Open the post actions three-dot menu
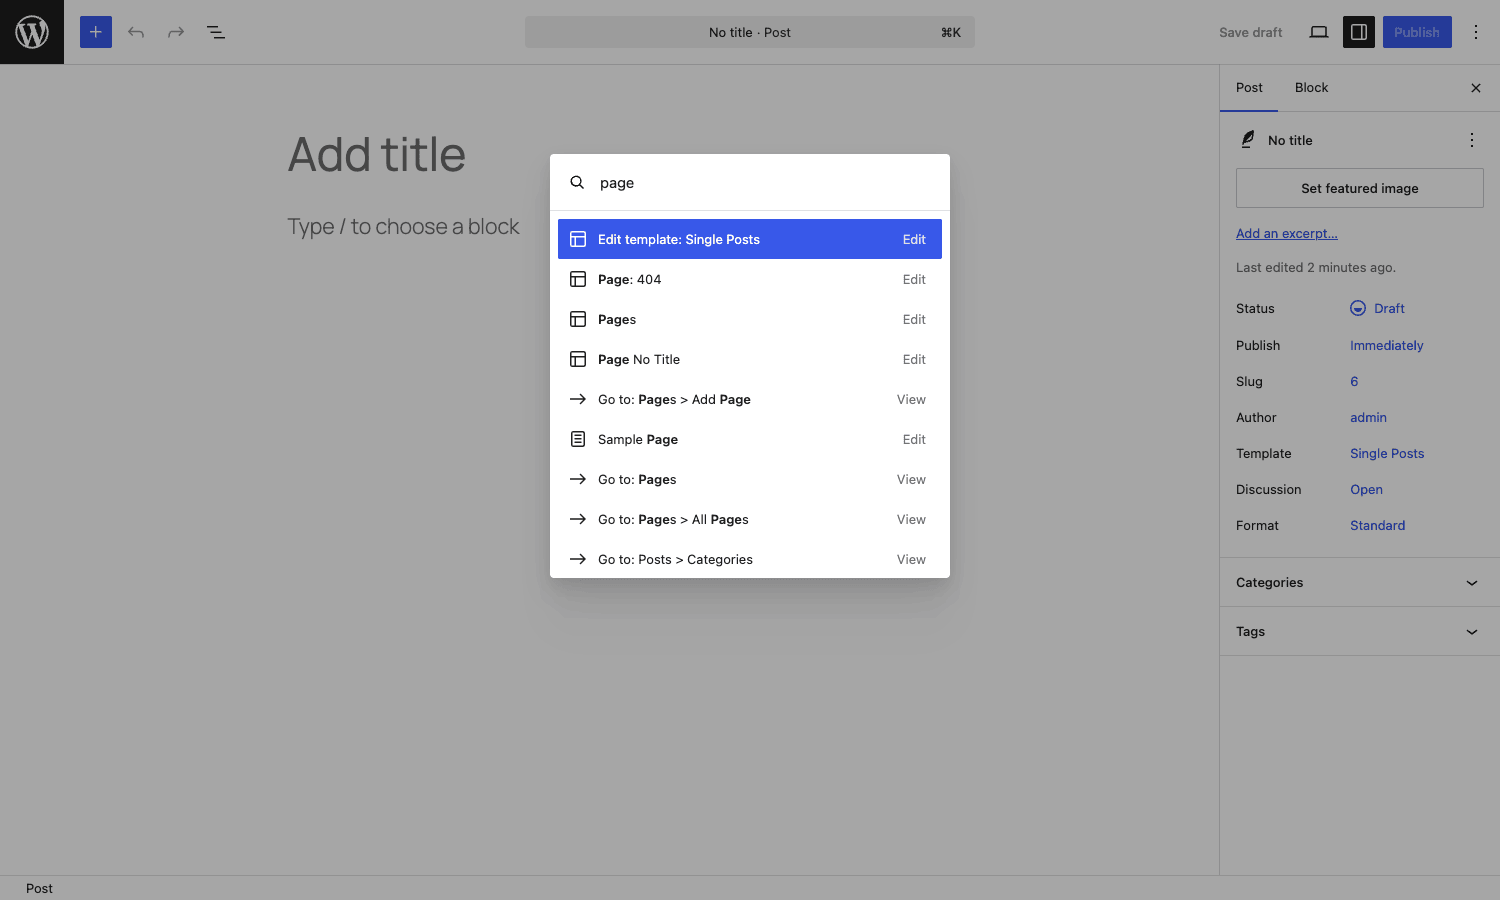Image resolution: width=1500 pixels, height=900 pixels. 1472,140
